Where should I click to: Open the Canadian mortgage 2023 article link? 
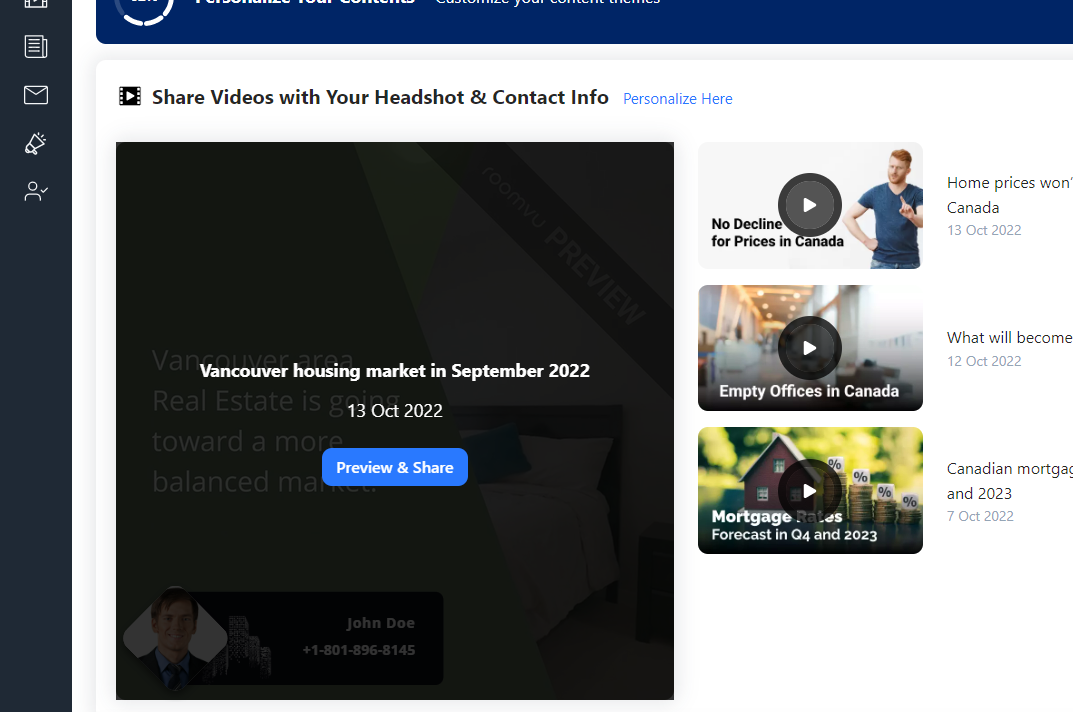(1008, 480)
